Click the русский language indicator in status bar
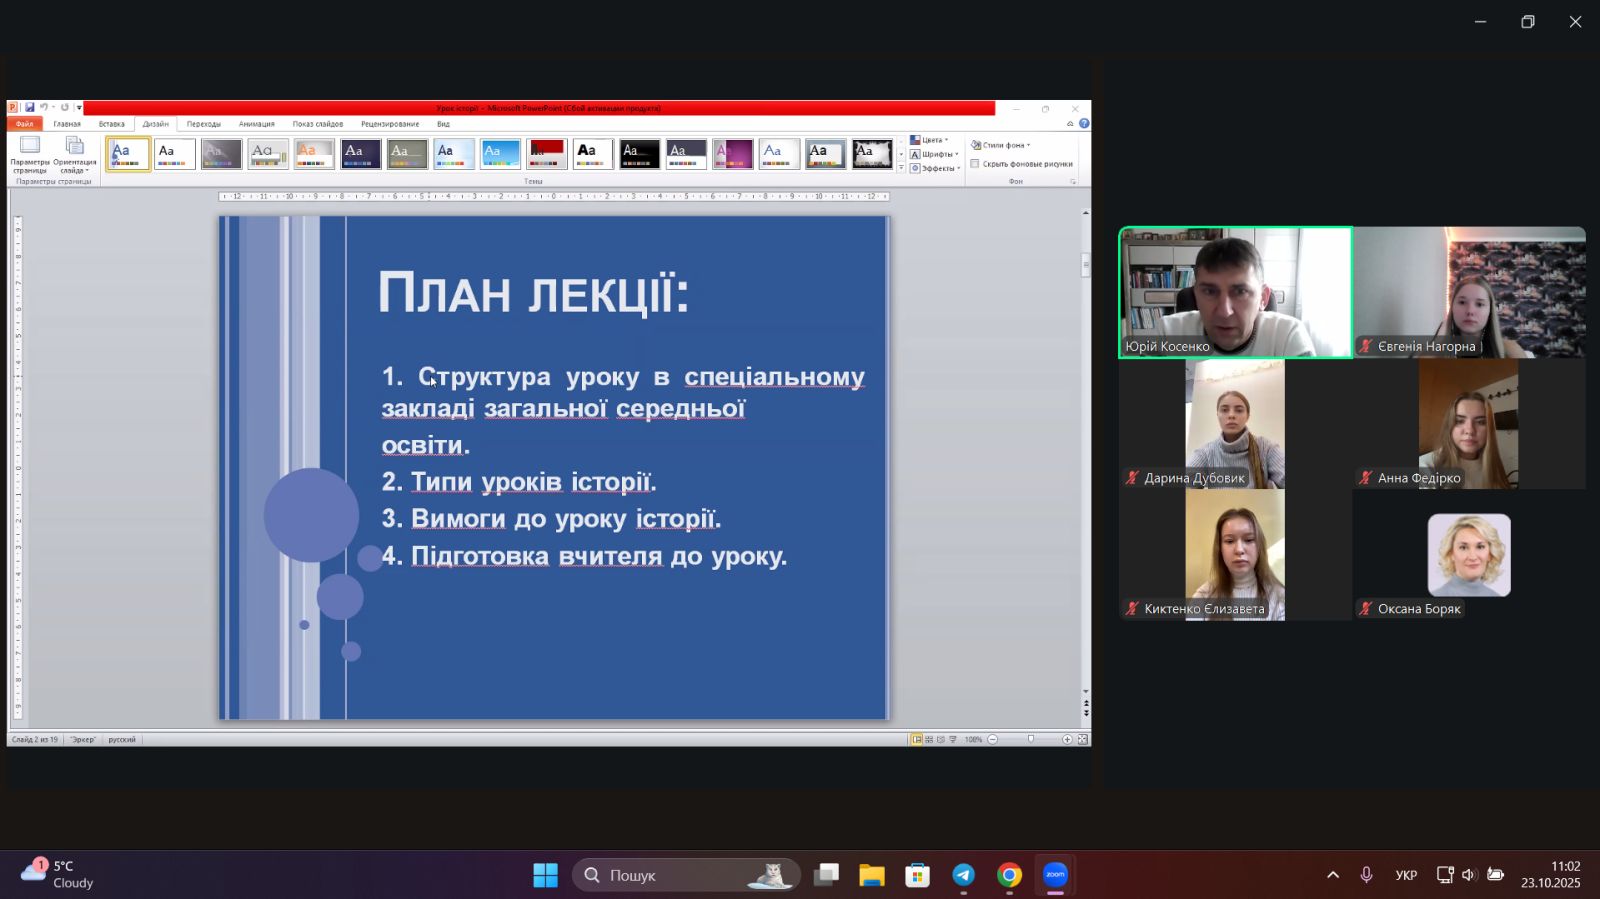The height and width of the screenshot is (899, 1600). pos(122,740)
